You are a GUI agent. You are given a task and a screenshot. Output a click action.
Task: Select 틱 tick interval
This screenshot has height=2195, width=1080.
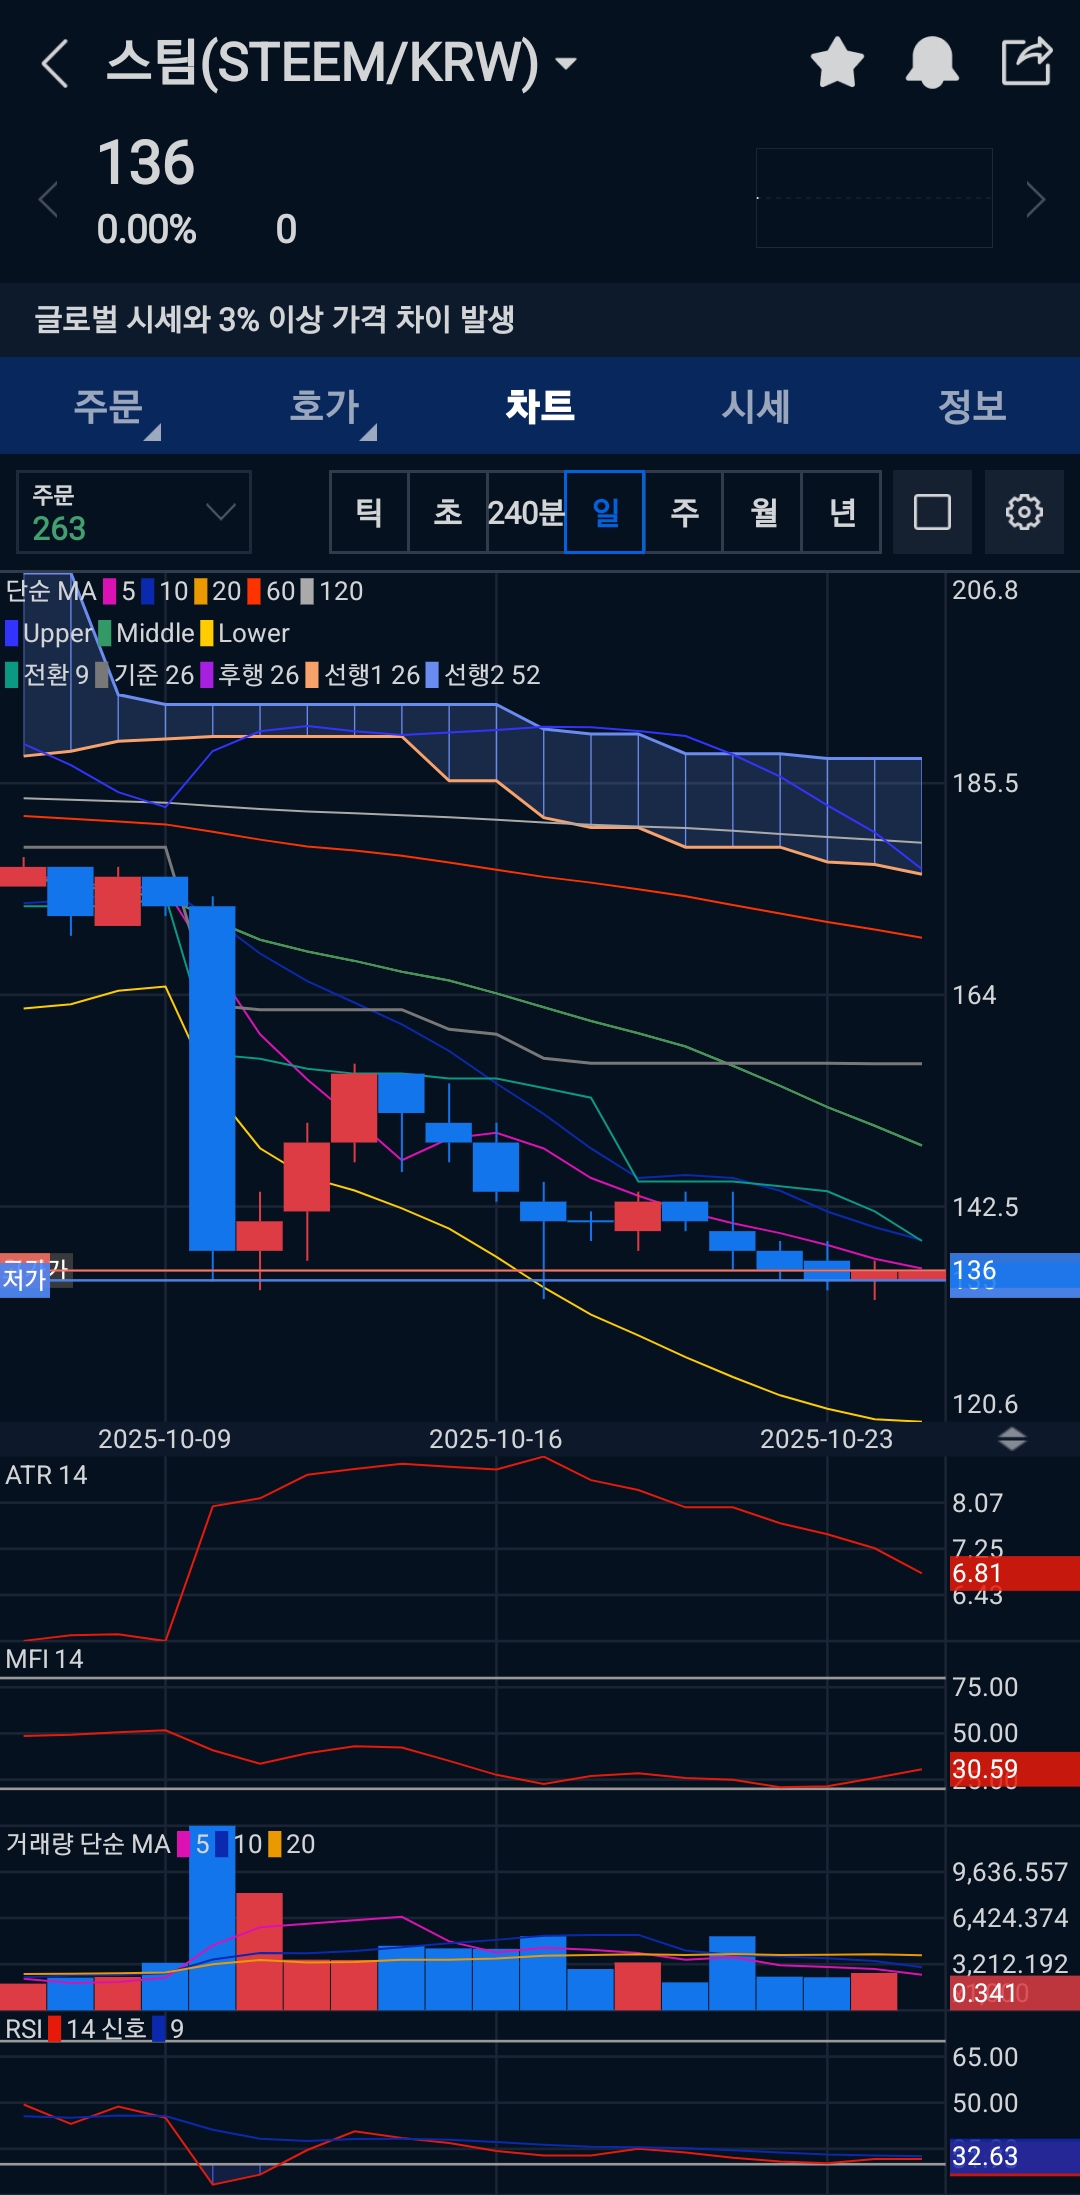tap(369, 512)
